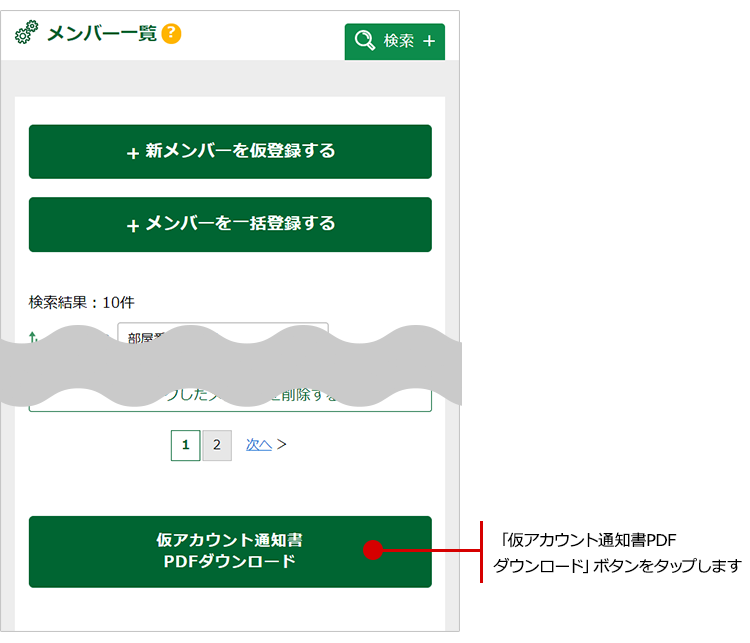Expand search panel with the plus sign
Viewport: 750px width, 643px height.
click(x=429, y=41)
